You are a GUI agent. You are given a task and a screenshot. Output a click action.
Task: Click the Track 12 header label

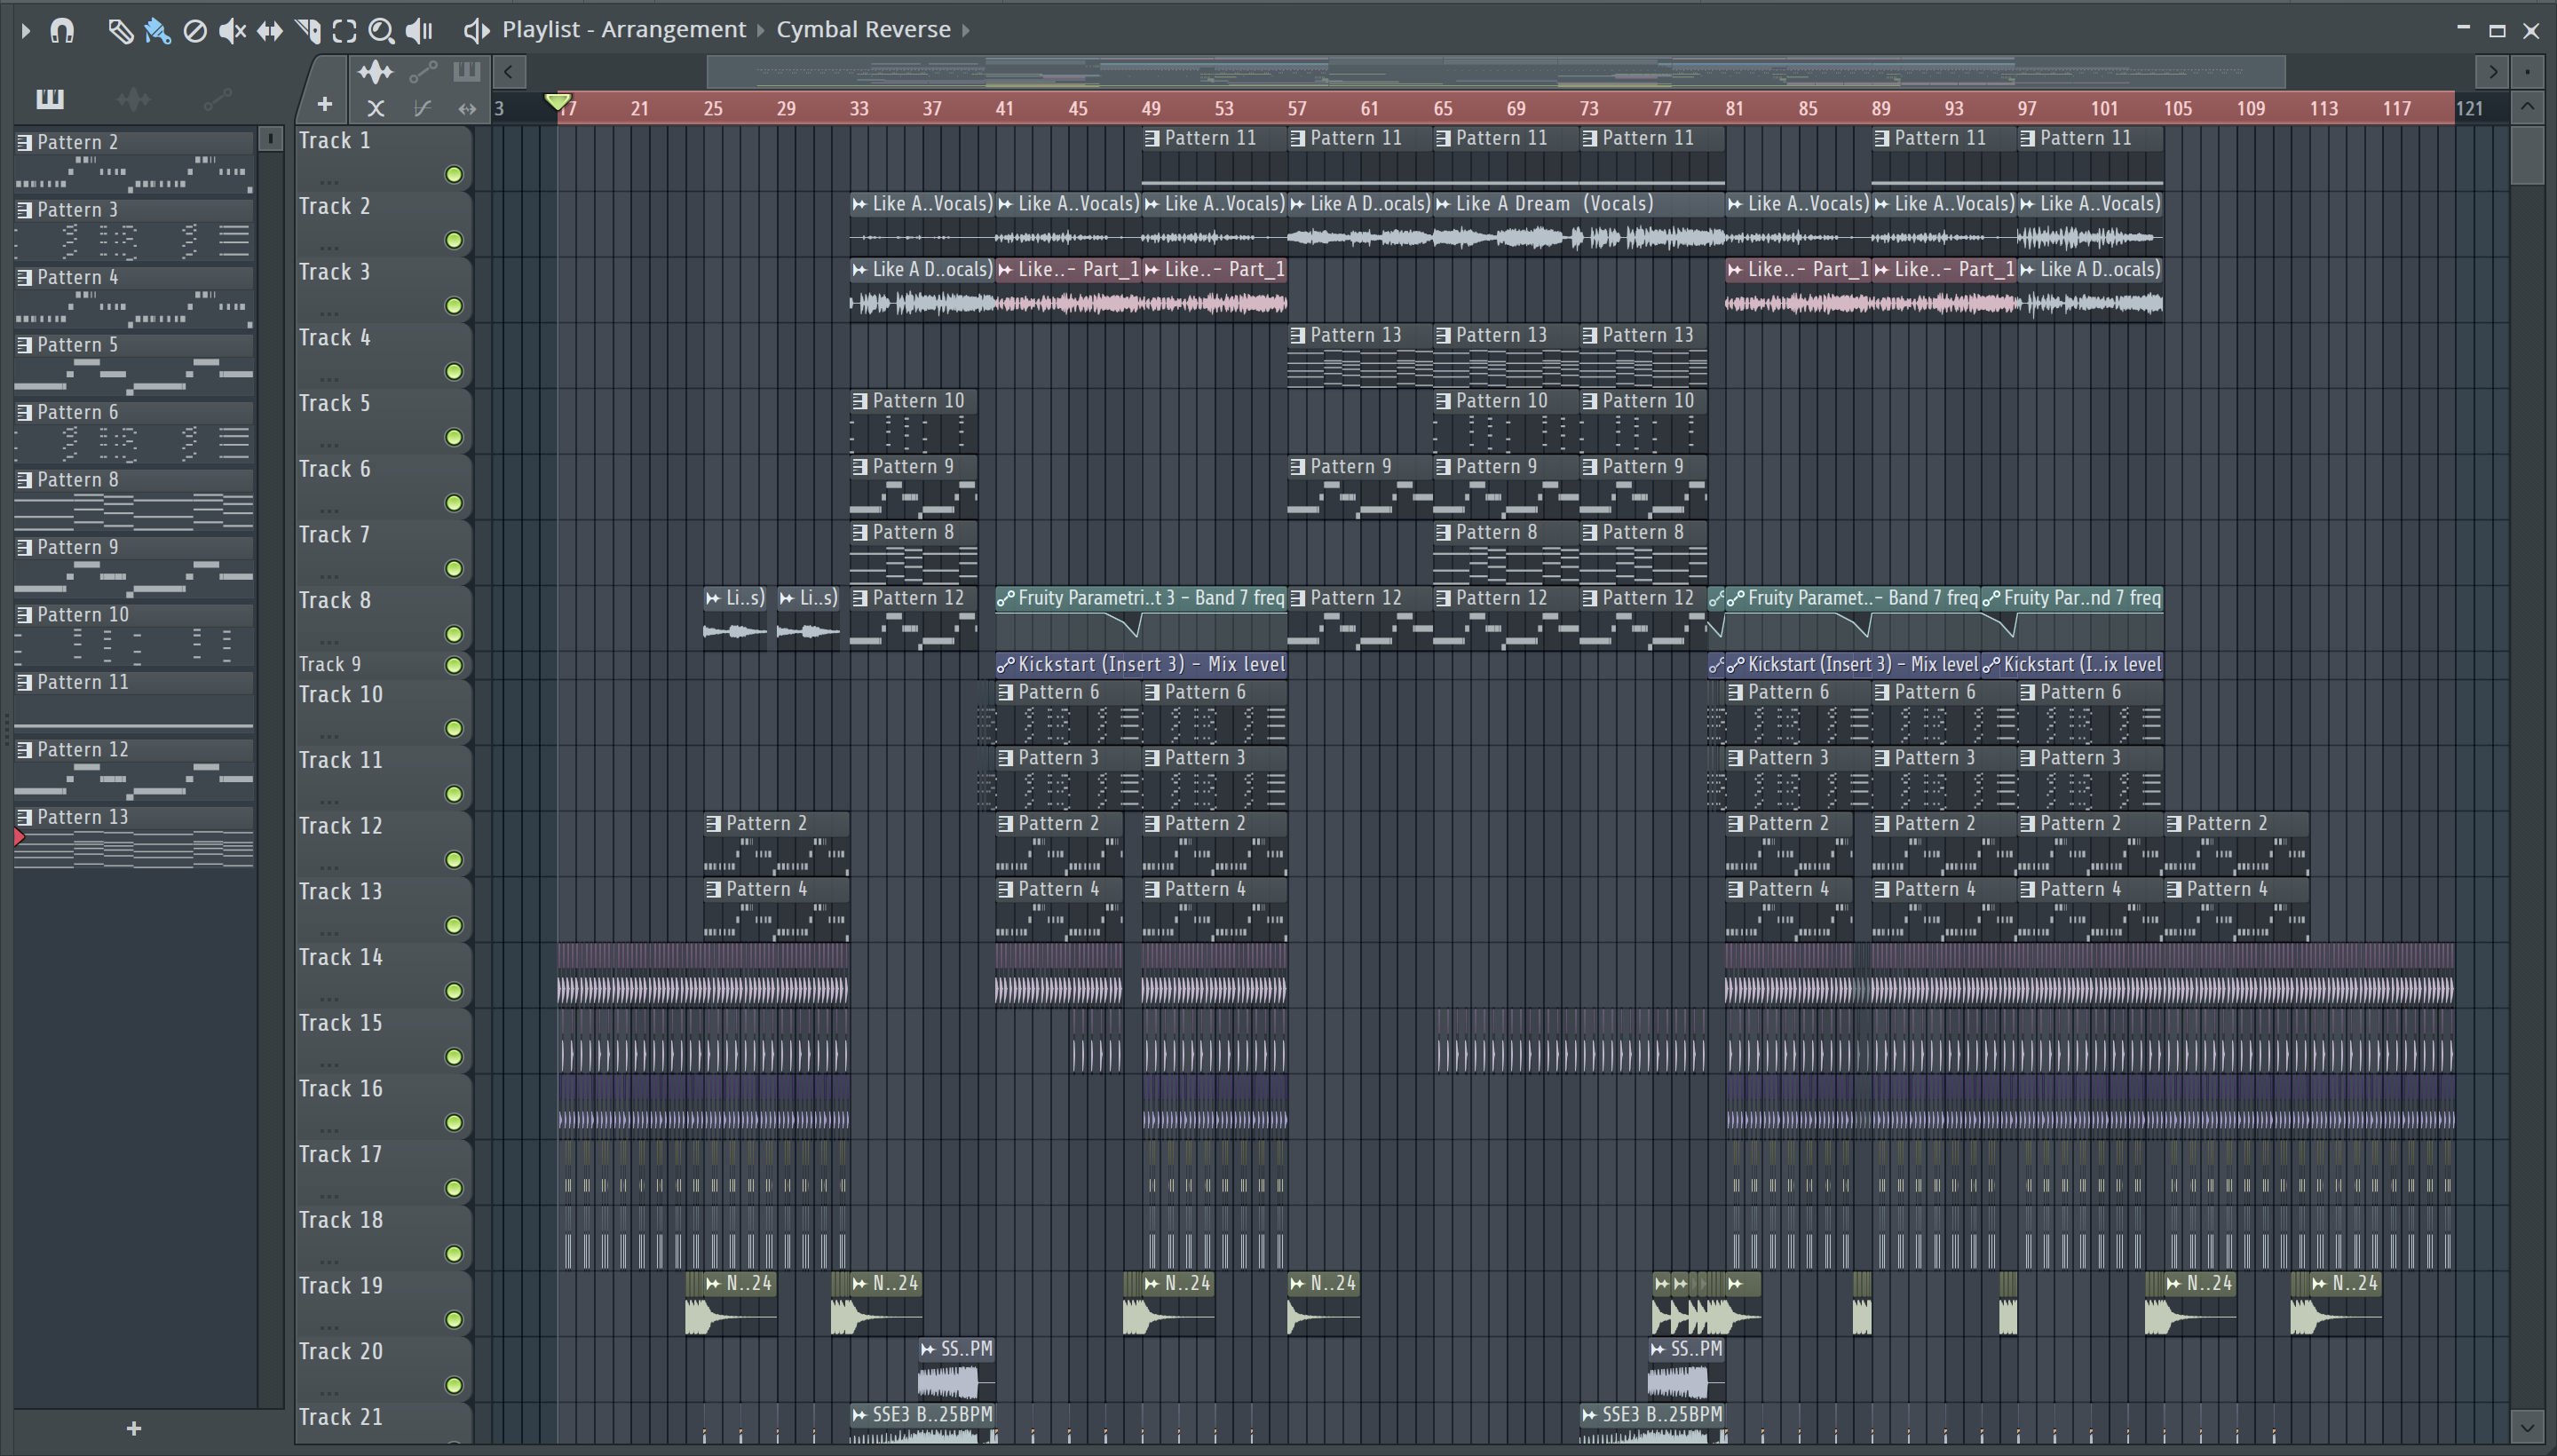pyautogui.click(x=341, y=825)
